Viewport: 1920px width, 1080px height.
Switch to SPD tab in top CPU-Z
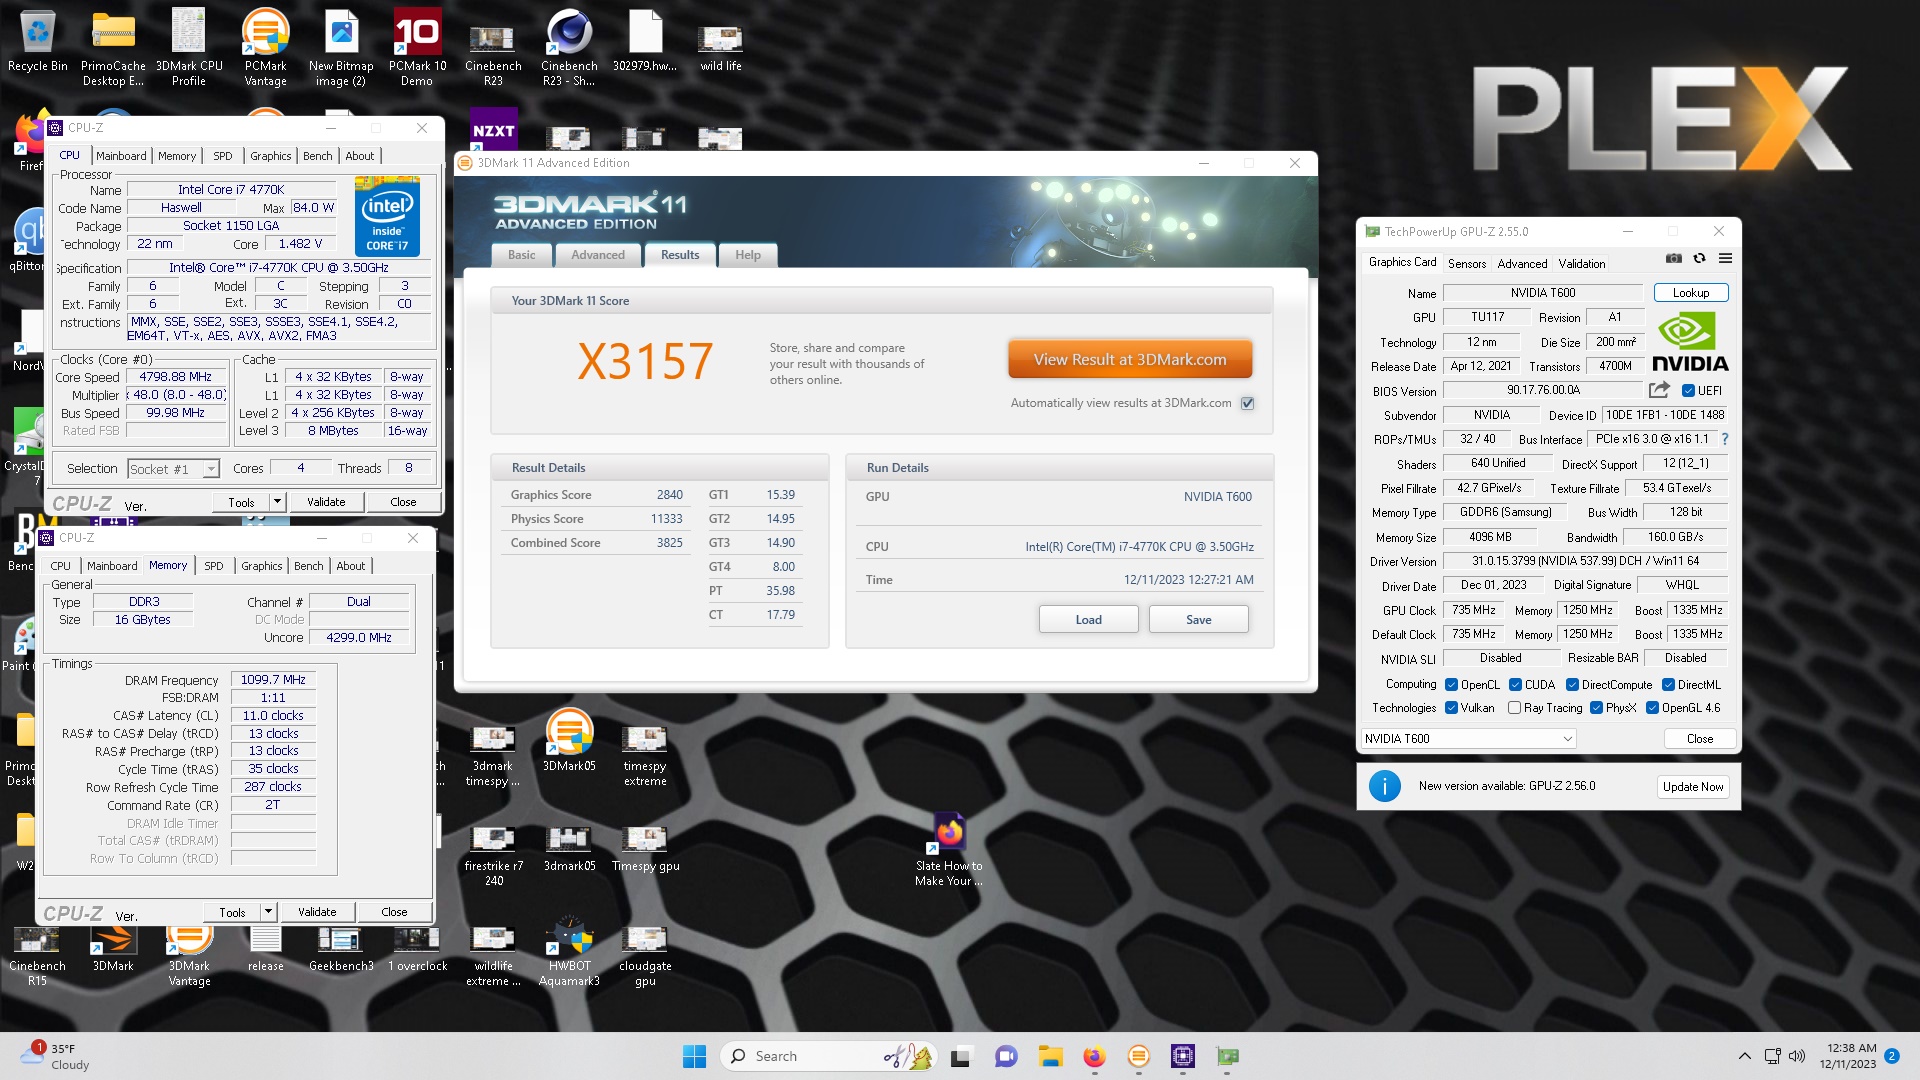(222, 156)
